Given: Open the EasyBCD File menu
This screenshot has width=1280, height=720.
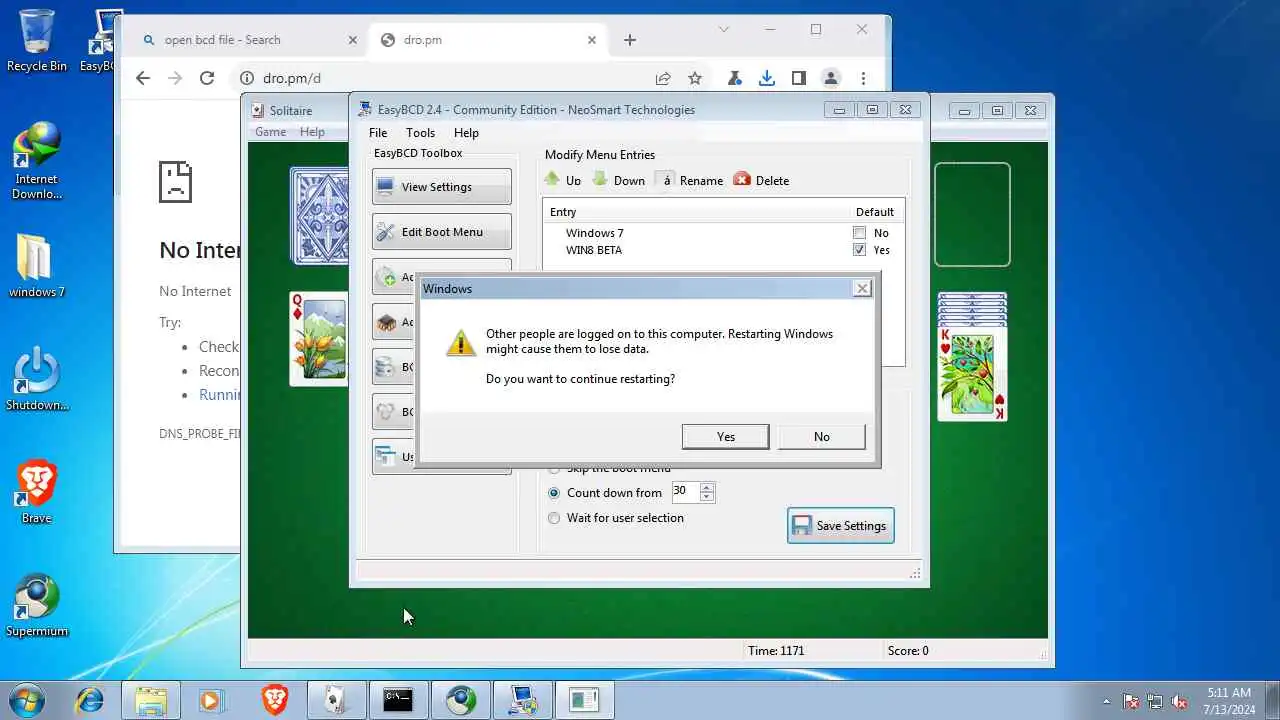Looking at the screenshot, I should click(378, 133).
